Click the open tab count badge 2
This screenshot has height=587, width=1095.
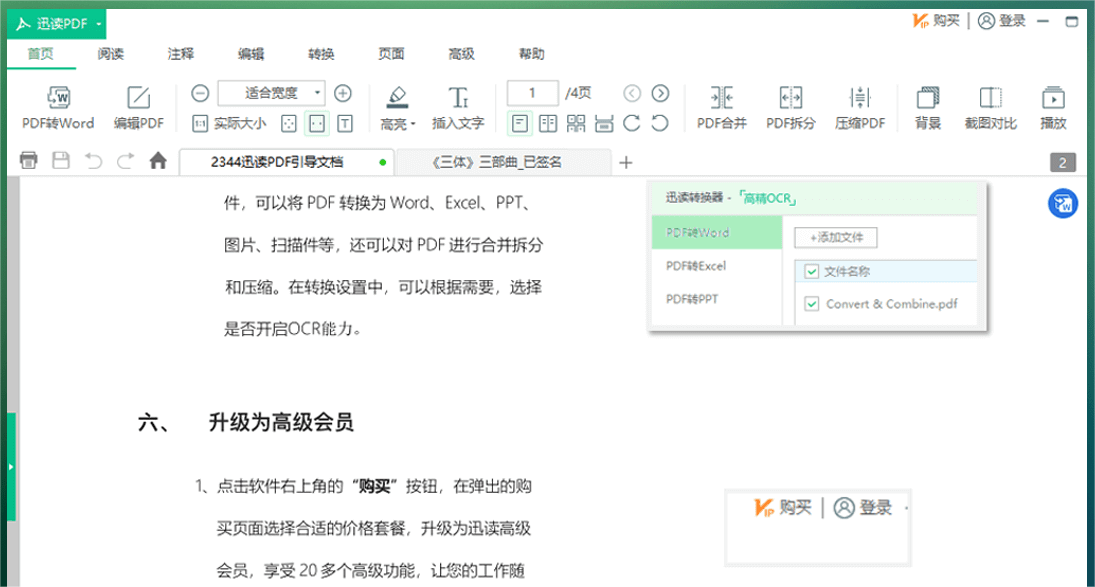[x=1063, y=163]
